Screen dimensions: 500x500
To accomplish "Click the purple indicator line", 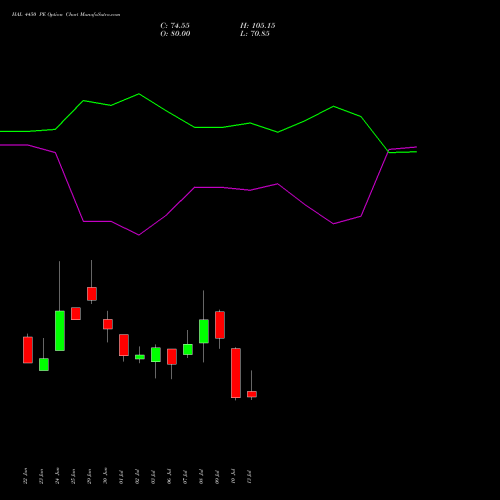I will pyautogui.click(x=208, y=188).
